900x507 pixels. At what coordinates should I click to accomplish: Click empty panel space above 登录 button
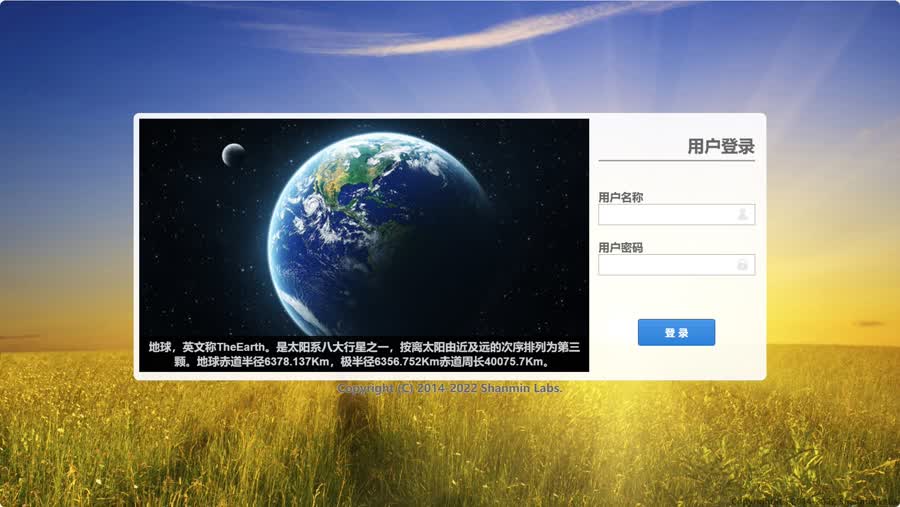click(x=676, y=296)
